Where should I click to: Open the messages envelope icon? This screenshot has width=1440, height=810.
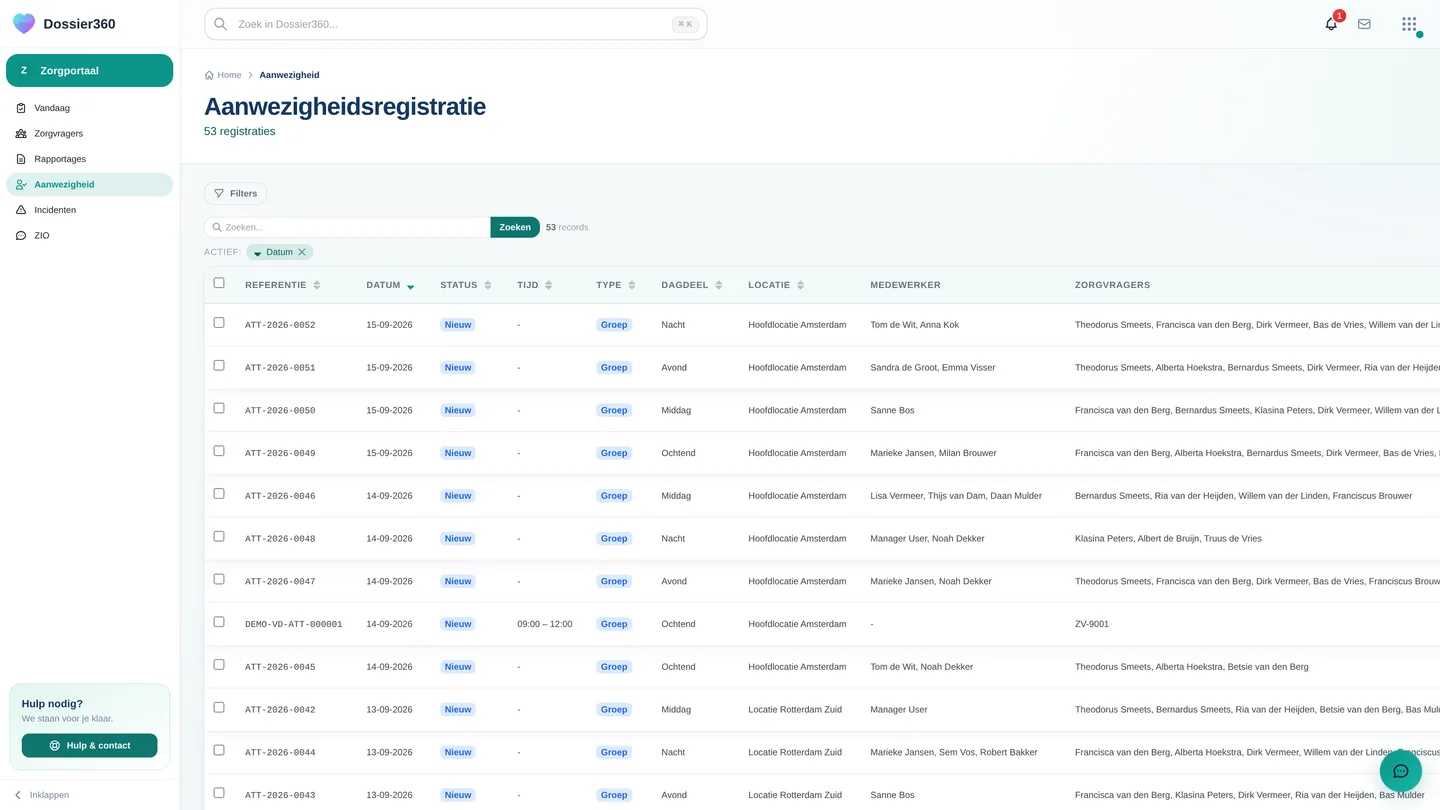(1364, 24)
